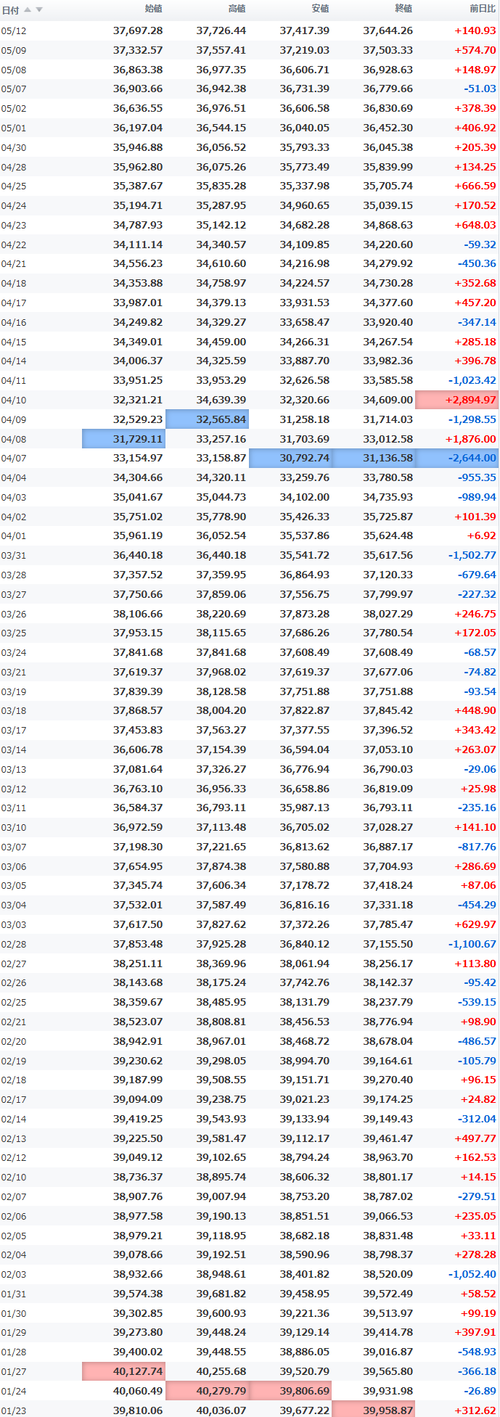Viewport: 500px width, 1417px height.
Task: Select low value 36,594.04
Action: coord(304,748)
